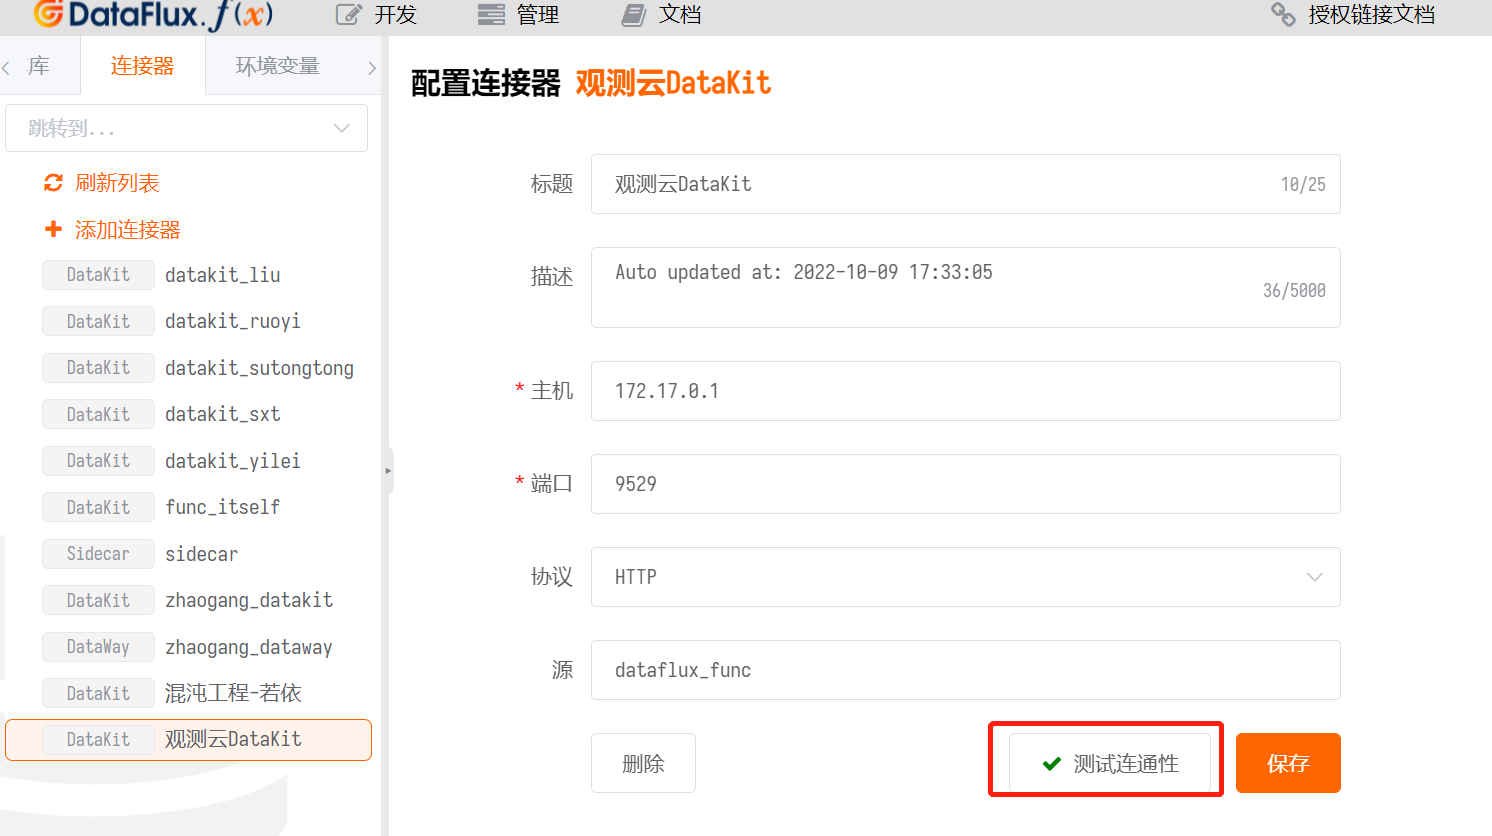The height and width of the screenshot is (836, 1492).
Task: Click the 删除 button
Action: tap(643, 764)
